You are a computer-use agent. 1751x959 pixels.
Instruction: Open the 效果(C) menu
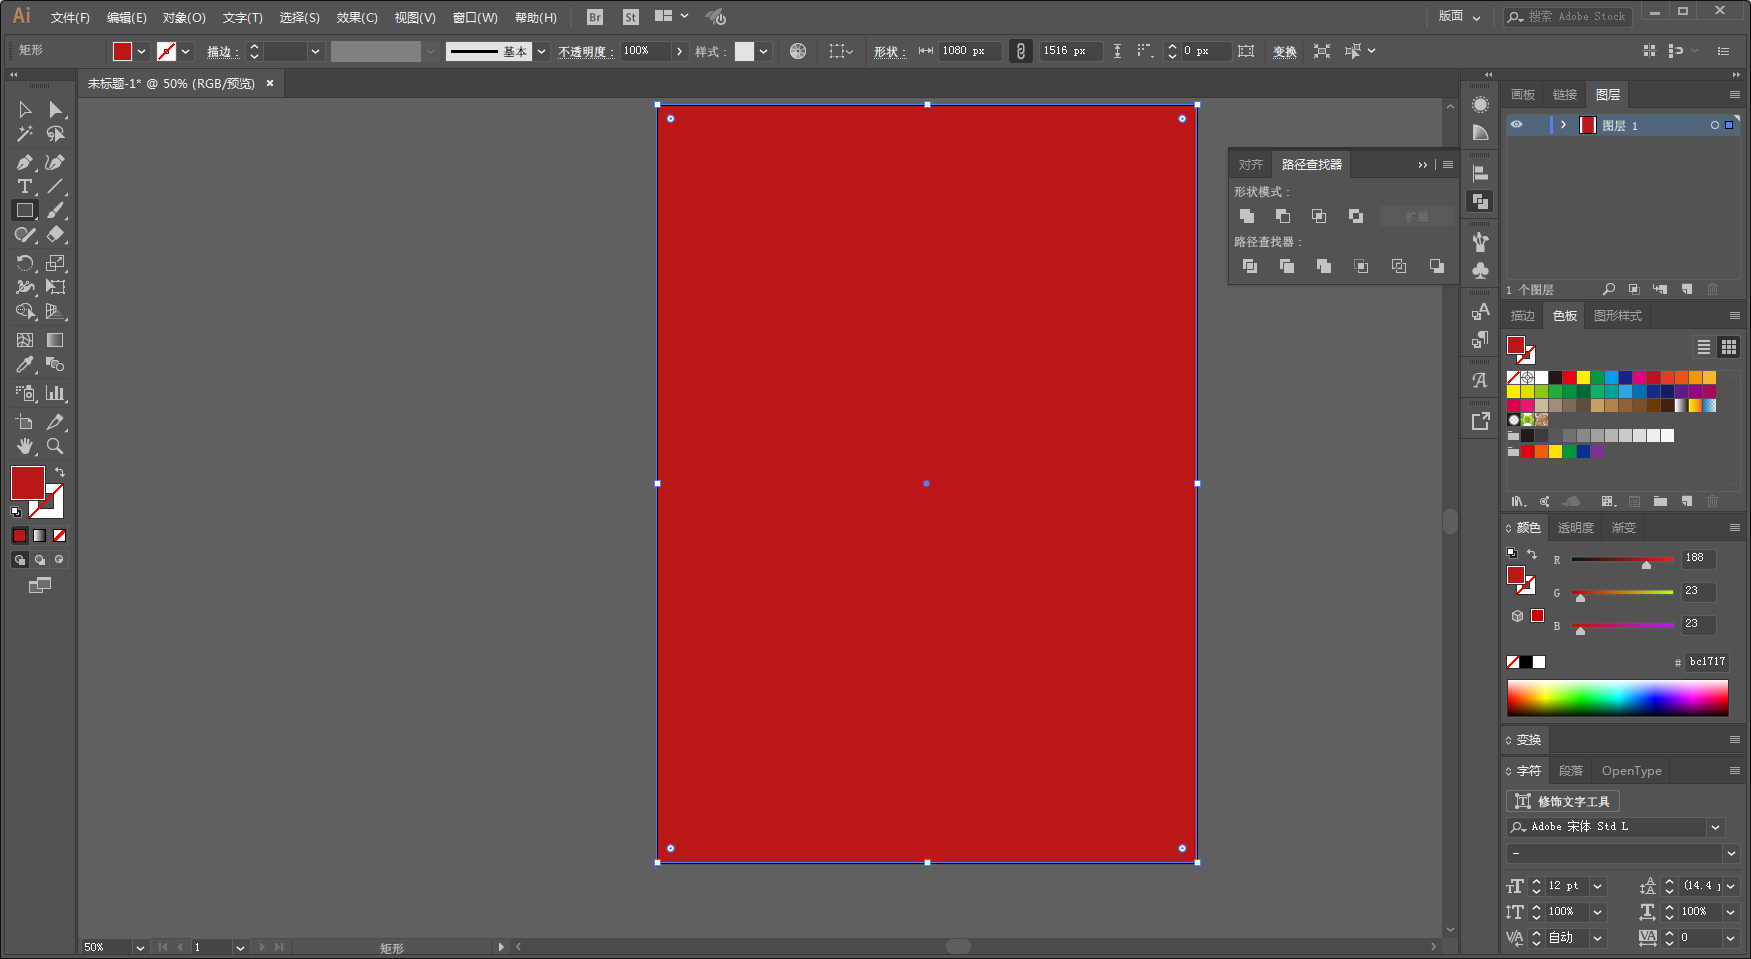357,17
